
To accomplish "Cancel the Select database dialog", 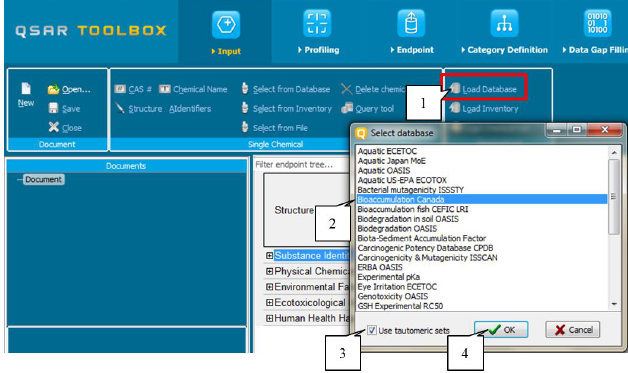I will [x=572, y=330].
